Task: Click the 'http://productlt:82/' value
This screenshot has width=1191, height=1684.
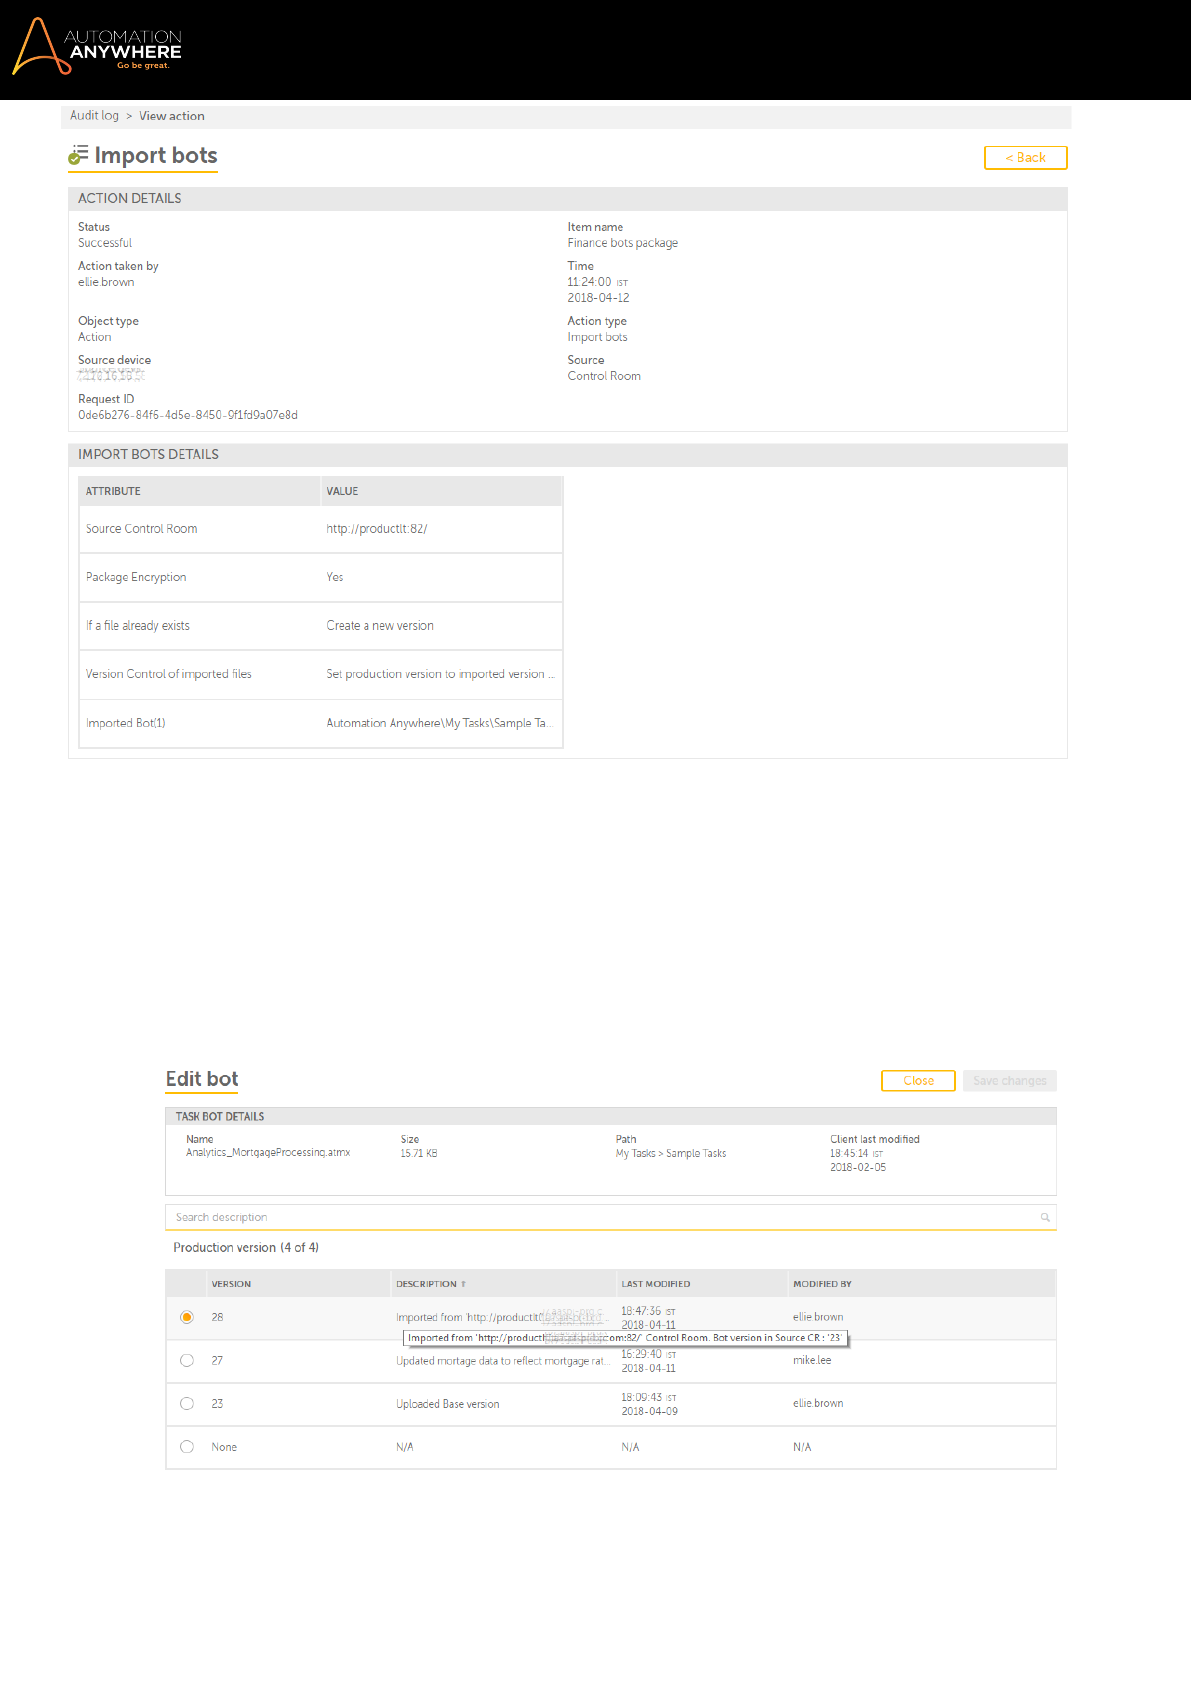Action: (x=377, y=529)
